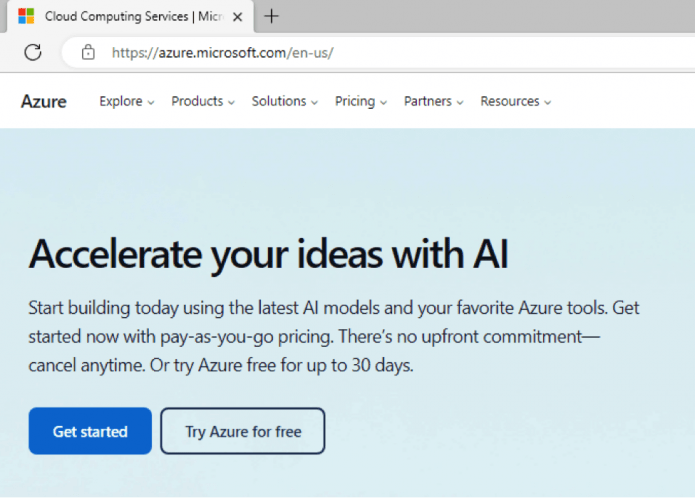Image resolution: width=695 pixels, height=498 pixels.
Task: Close the Cloud Computing Services tab
Action: (x=237, y=17)
